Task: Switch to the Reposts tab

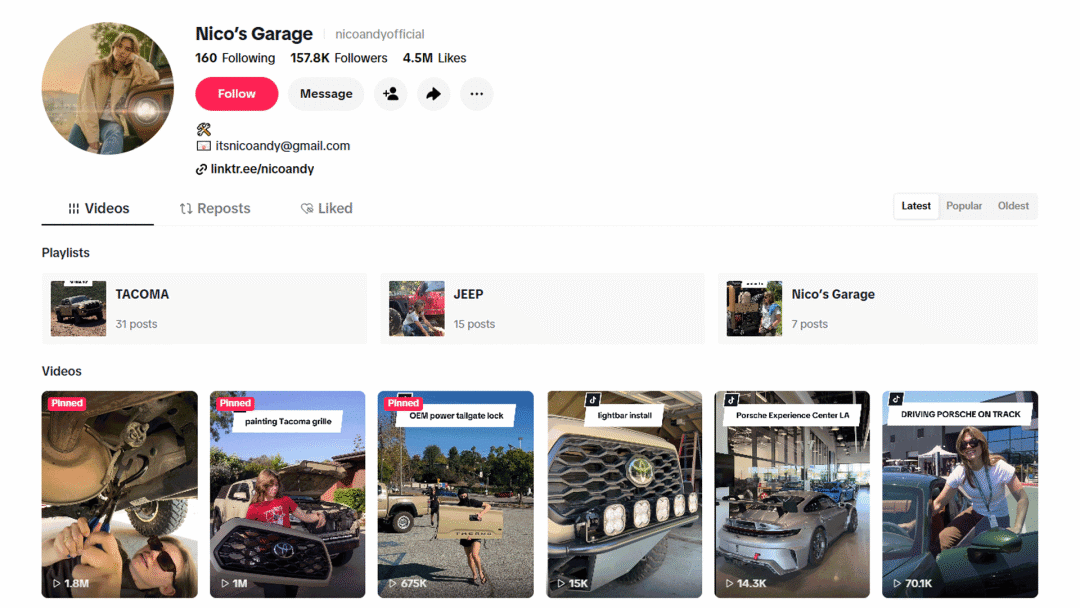Action: 215,209
